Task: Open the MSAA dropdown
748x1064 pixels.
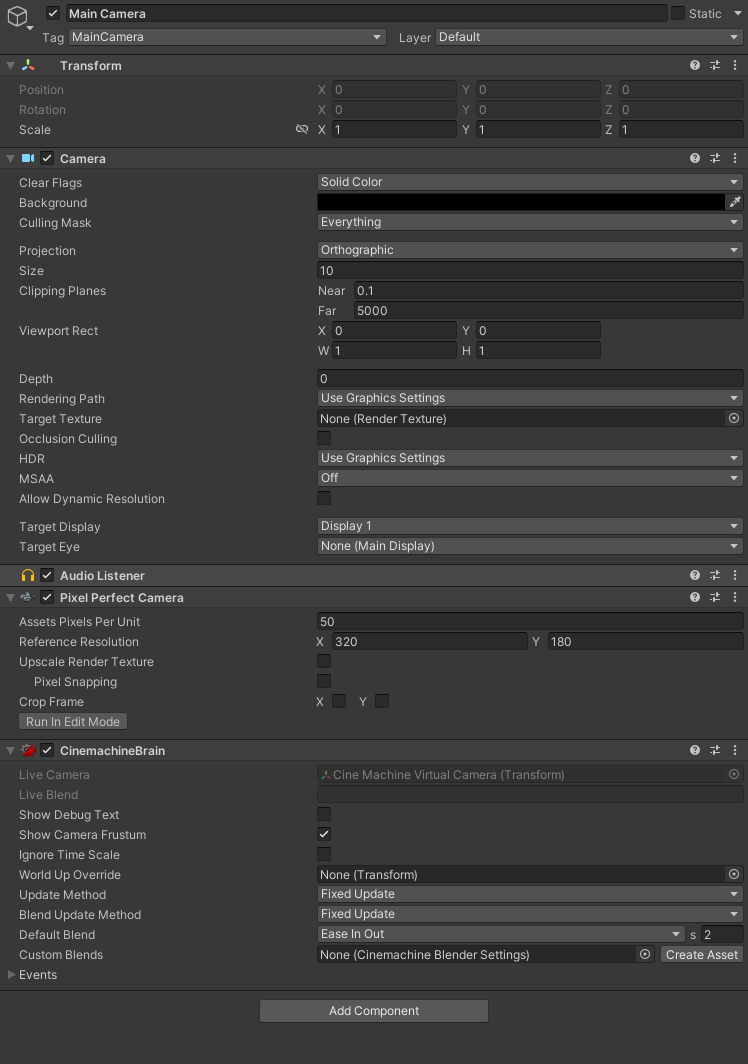Action: pos(530,478)
